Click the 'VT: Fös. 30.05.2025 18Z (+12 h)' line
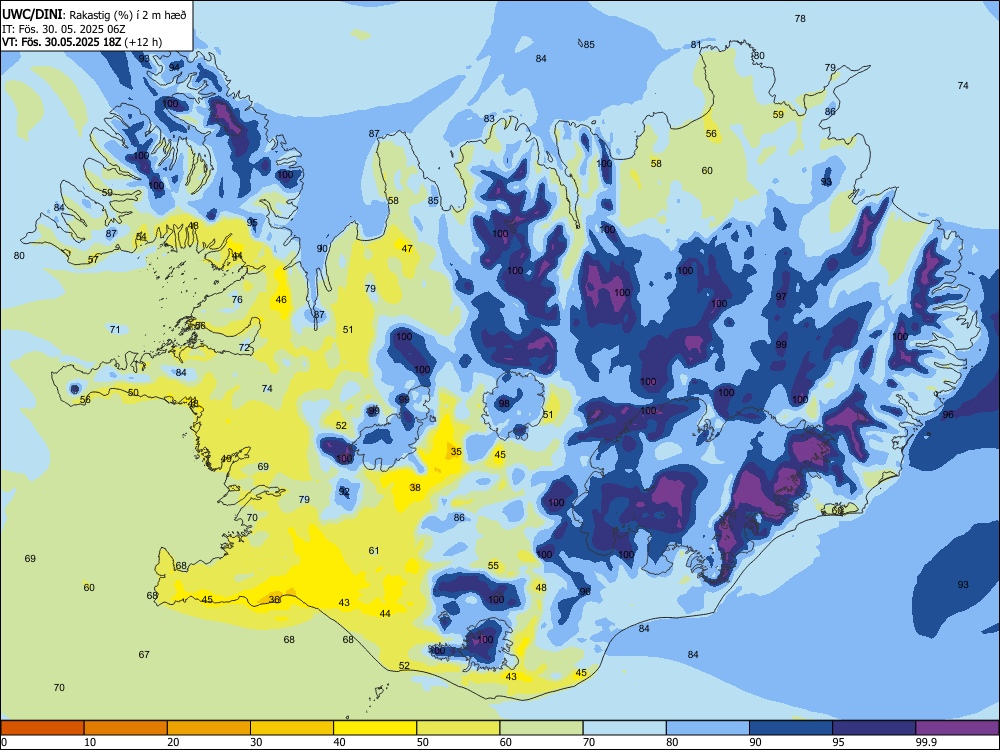Screen dimensions: 1000x750 82,42
